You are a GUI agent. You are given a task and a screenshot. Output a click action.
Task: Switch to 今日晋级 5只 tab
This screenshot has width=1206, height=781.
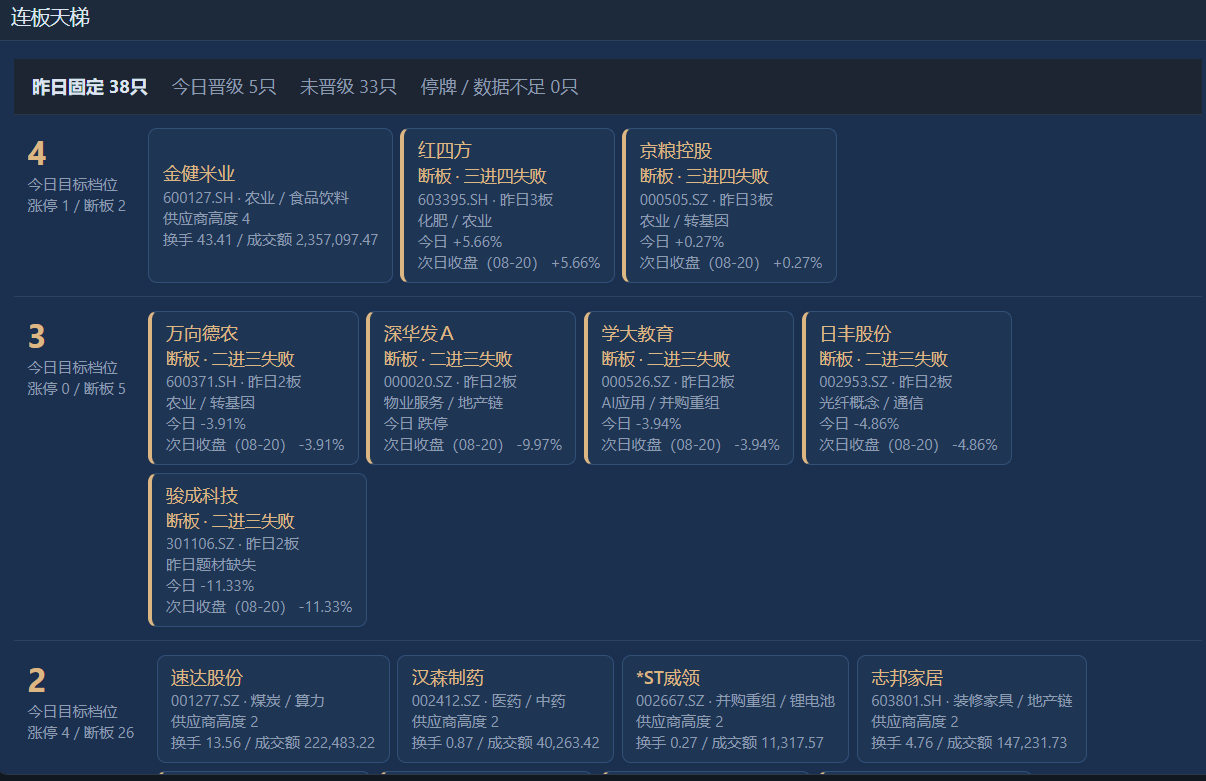(x=223, y=87)
